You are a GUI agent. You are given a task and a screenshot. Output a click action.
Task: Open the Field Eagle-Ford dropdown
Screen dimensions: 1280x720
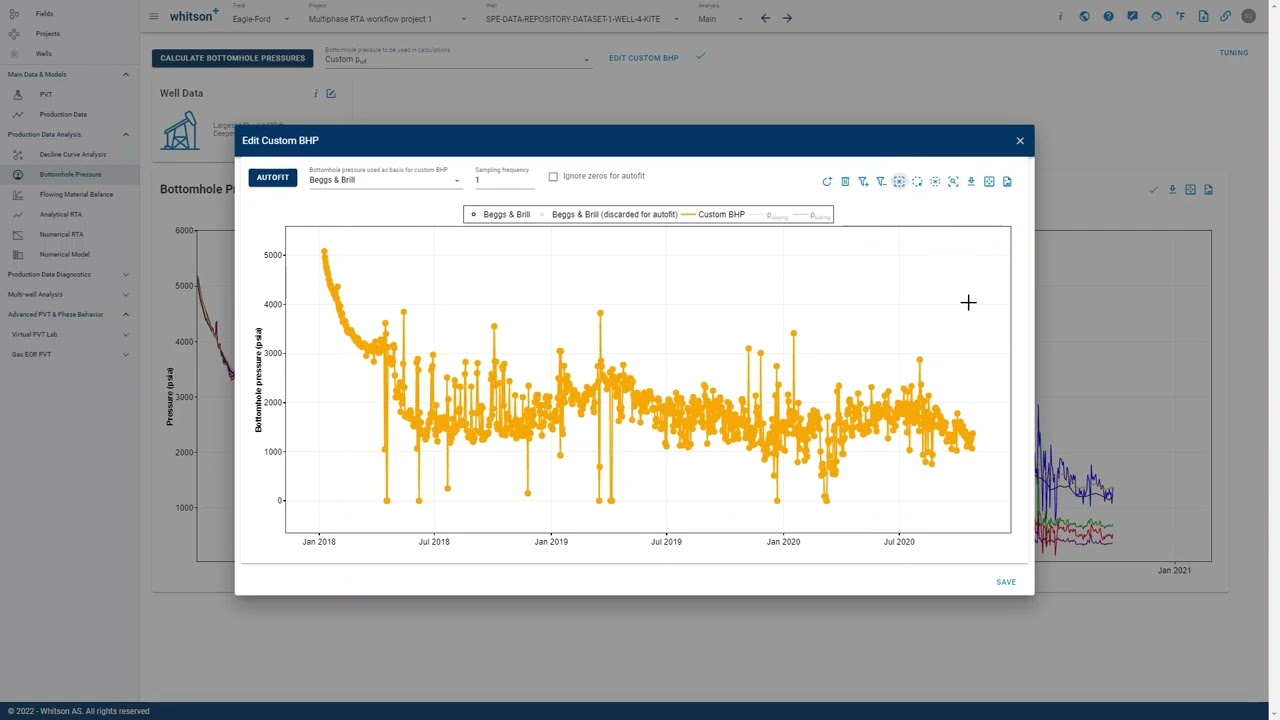[x=261, y=19]
